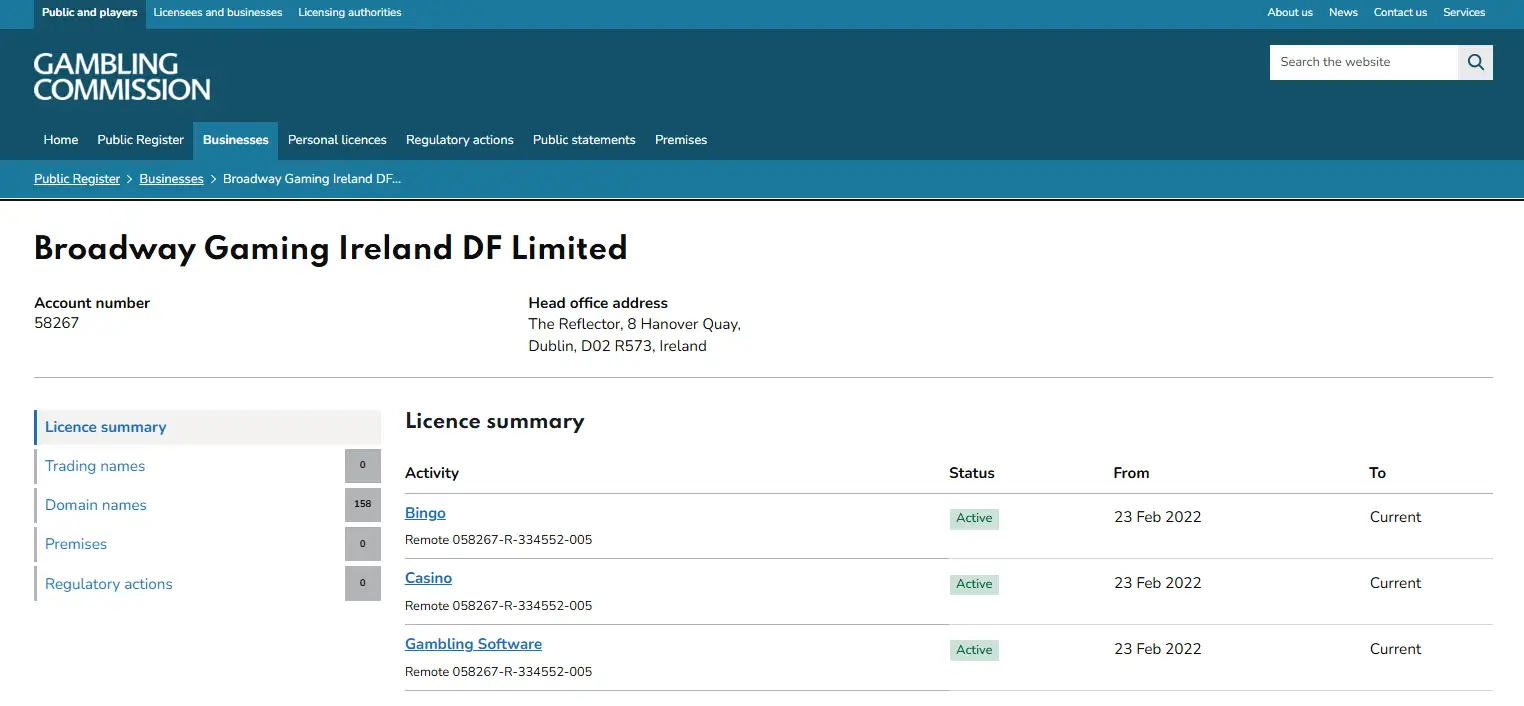Click the search magnifier icon button
The height and width of the screenshot is (706, 1524).
coord(1475,62)
